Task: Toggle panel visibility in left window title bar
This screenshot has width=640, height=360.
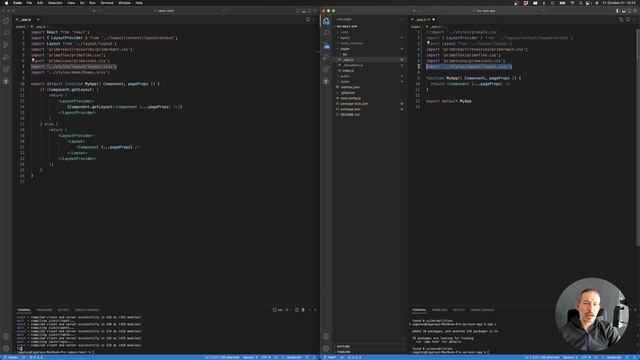Action: point(304,11)
